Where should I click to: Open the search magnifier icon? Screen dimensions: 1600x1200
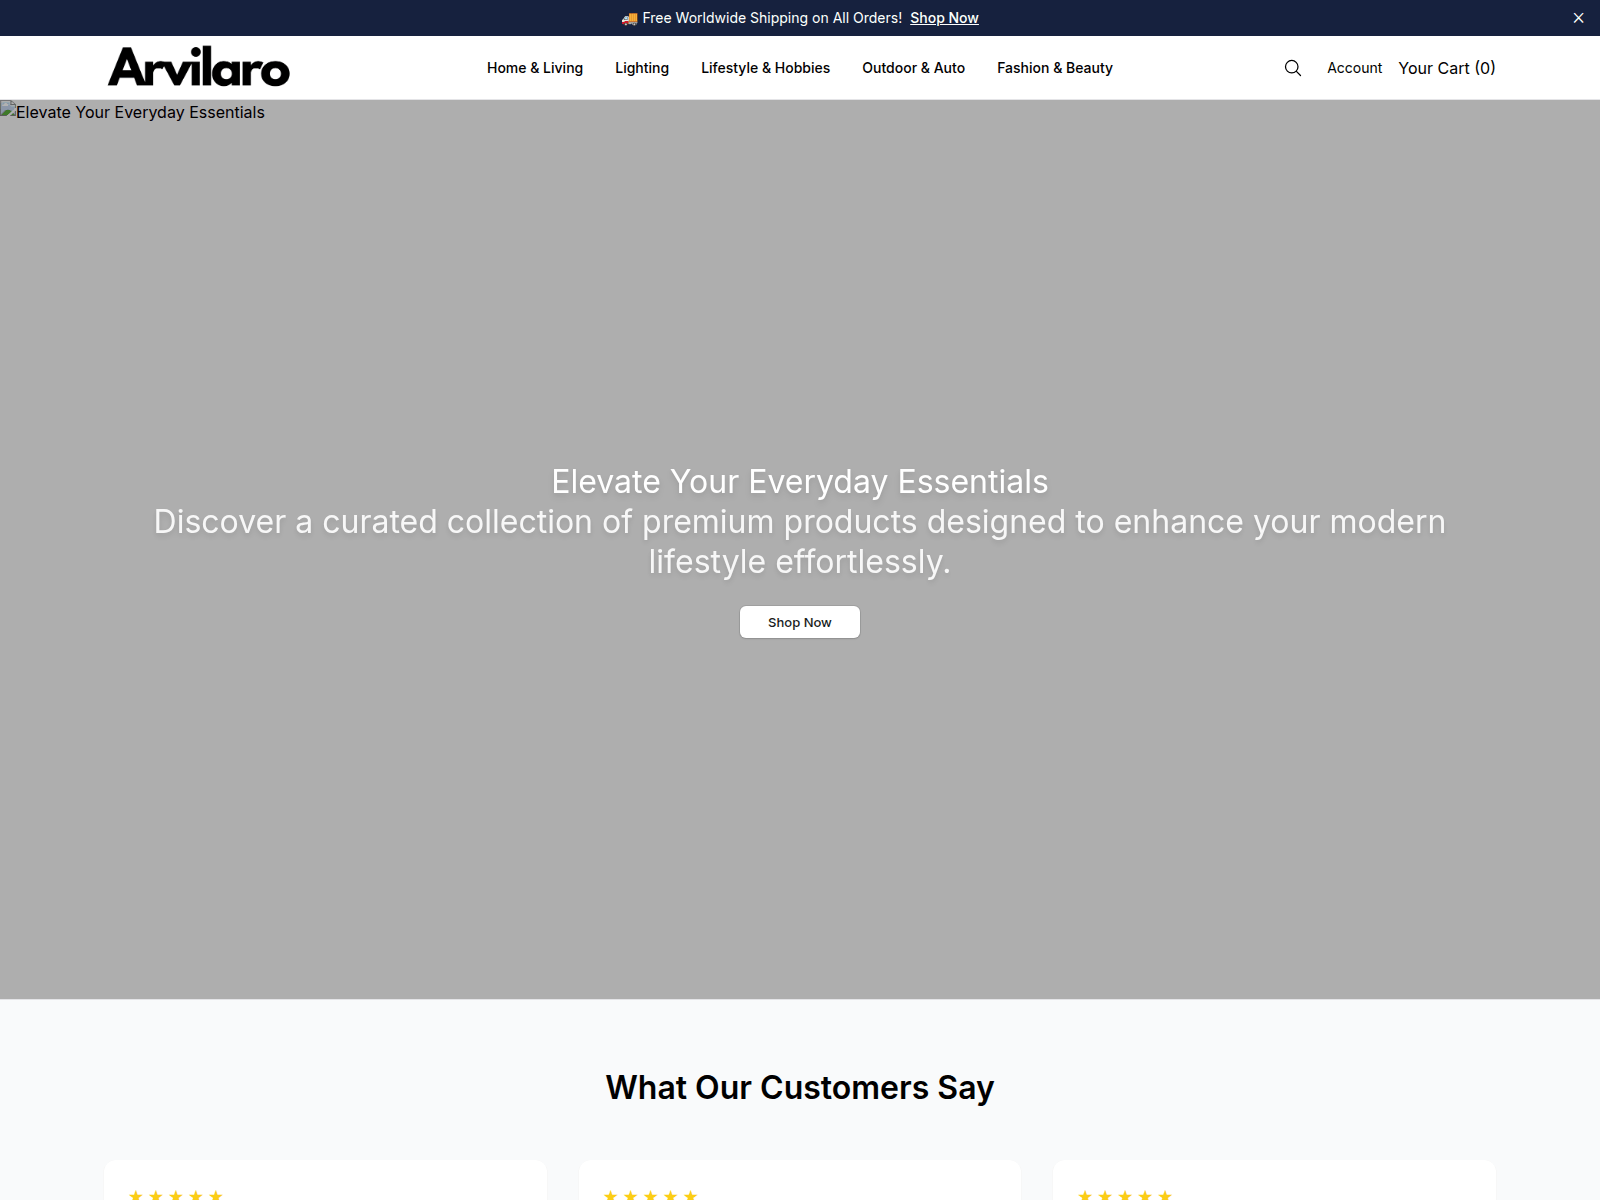(x=1293, y=68)
